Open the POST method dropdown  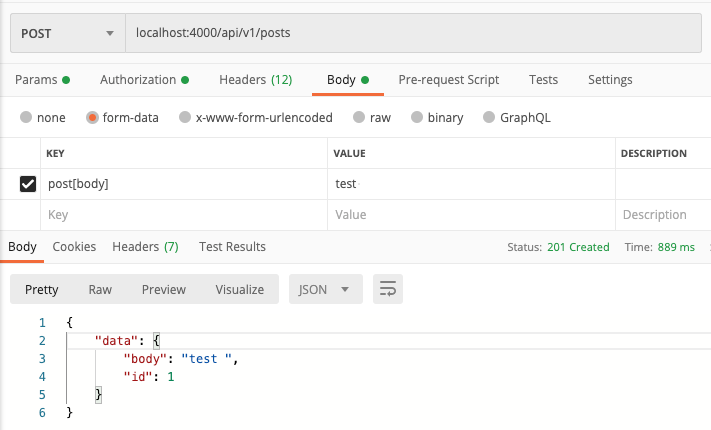(x=68, y=33)
